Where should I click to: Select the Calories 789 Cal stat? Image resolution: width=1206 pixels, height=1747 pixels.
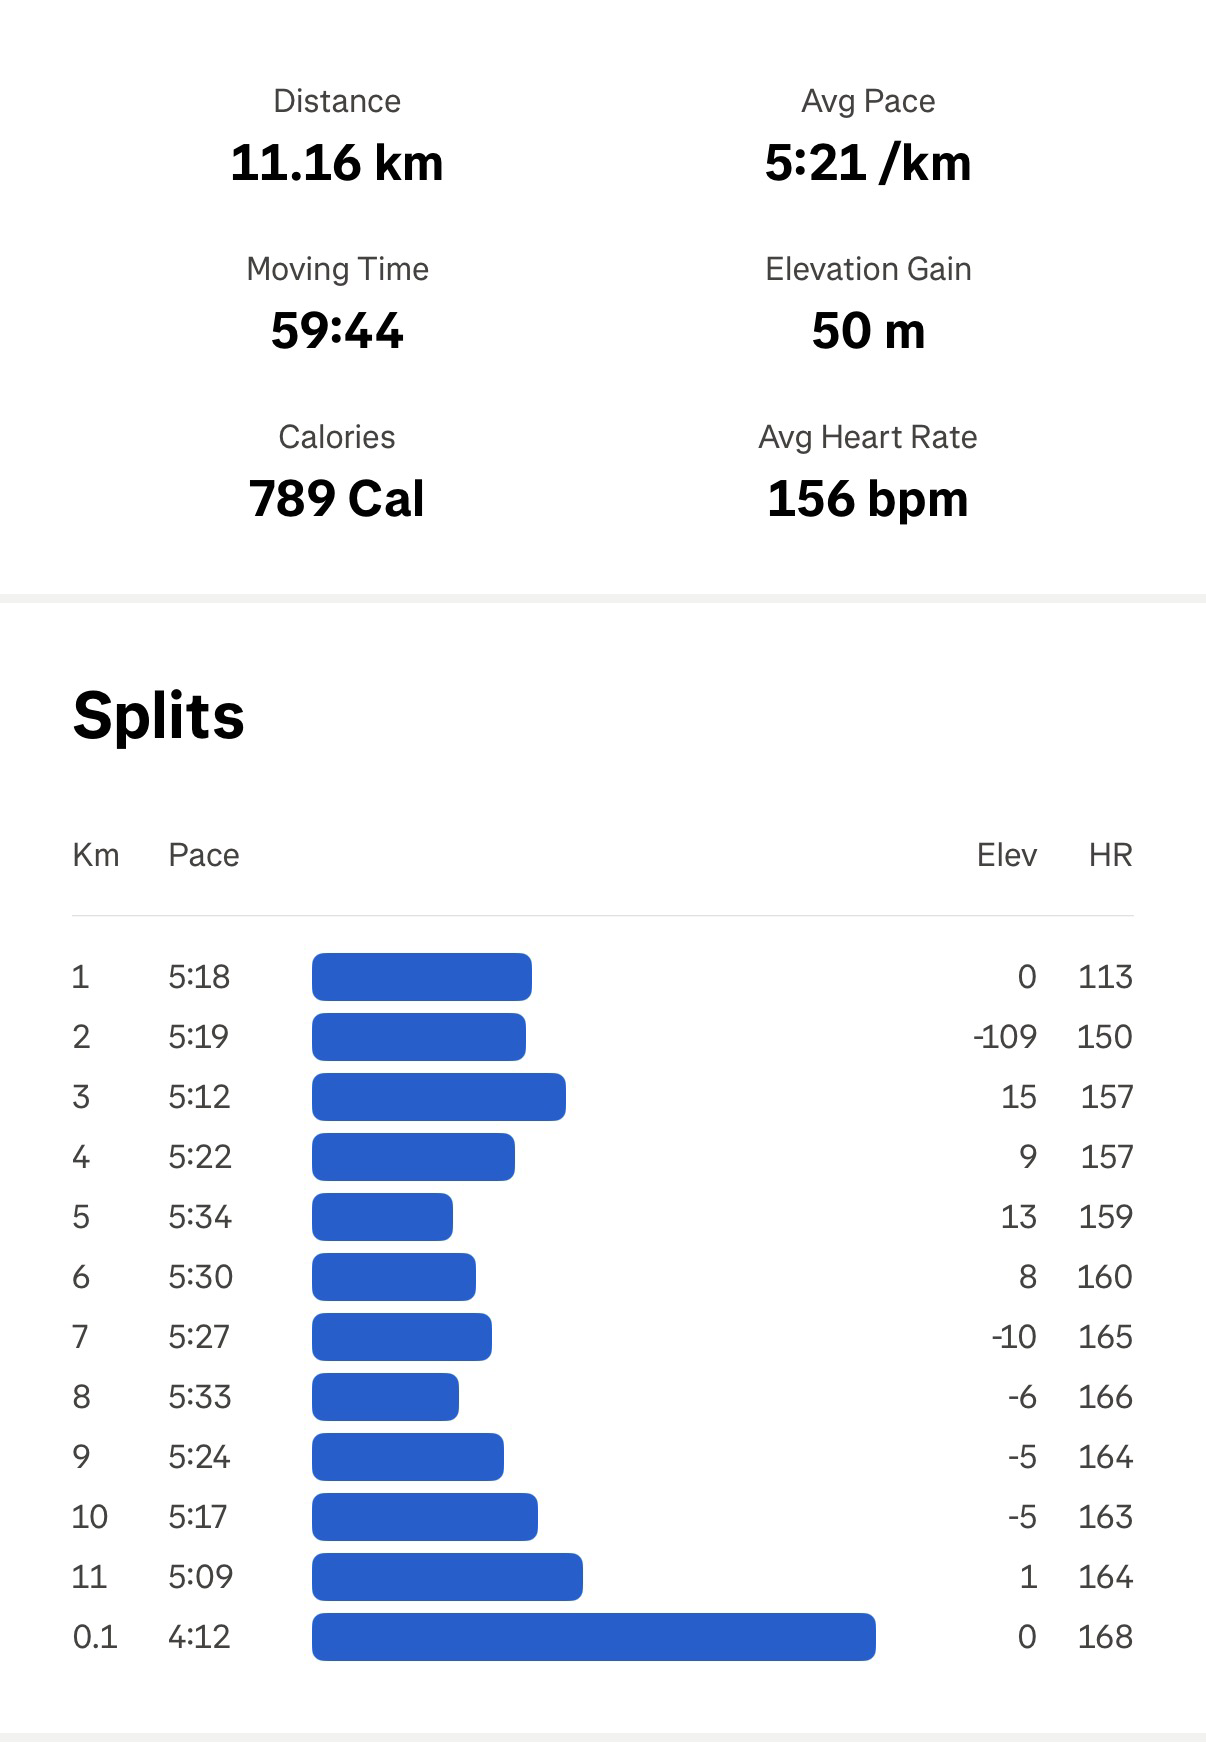tap(337, 498)
